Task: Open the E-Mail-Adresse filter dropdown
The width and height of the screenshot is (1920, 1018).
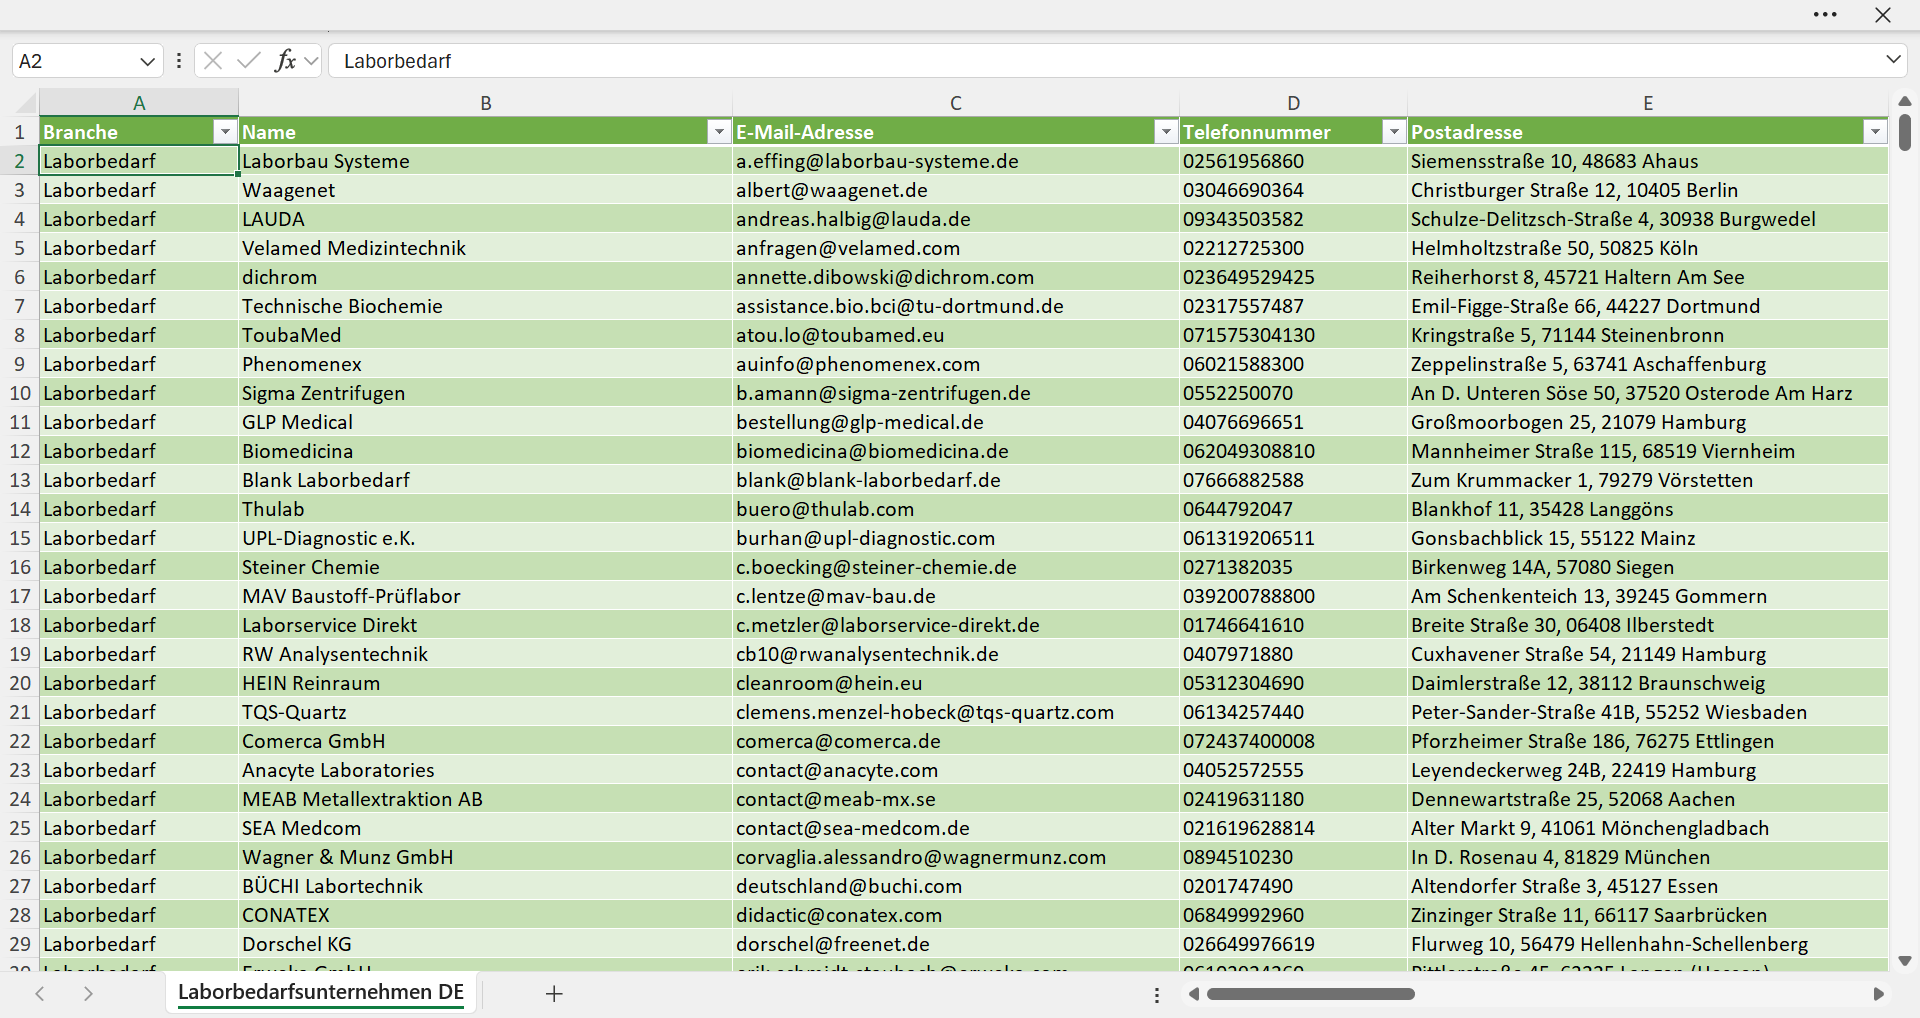Action: coord(1166,132)
